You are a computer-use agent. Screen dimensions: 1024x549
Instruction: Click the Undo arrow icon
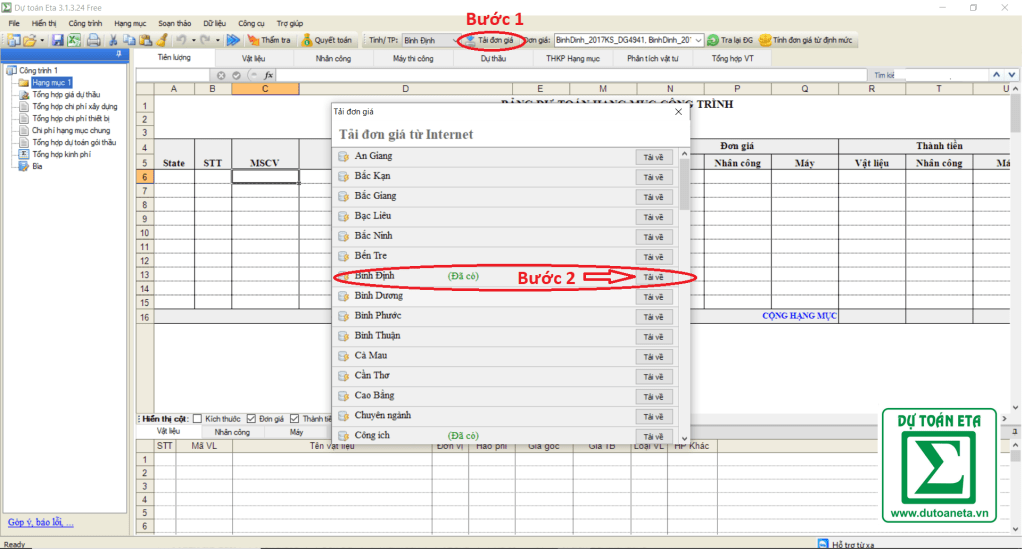[x=182, y=40]
